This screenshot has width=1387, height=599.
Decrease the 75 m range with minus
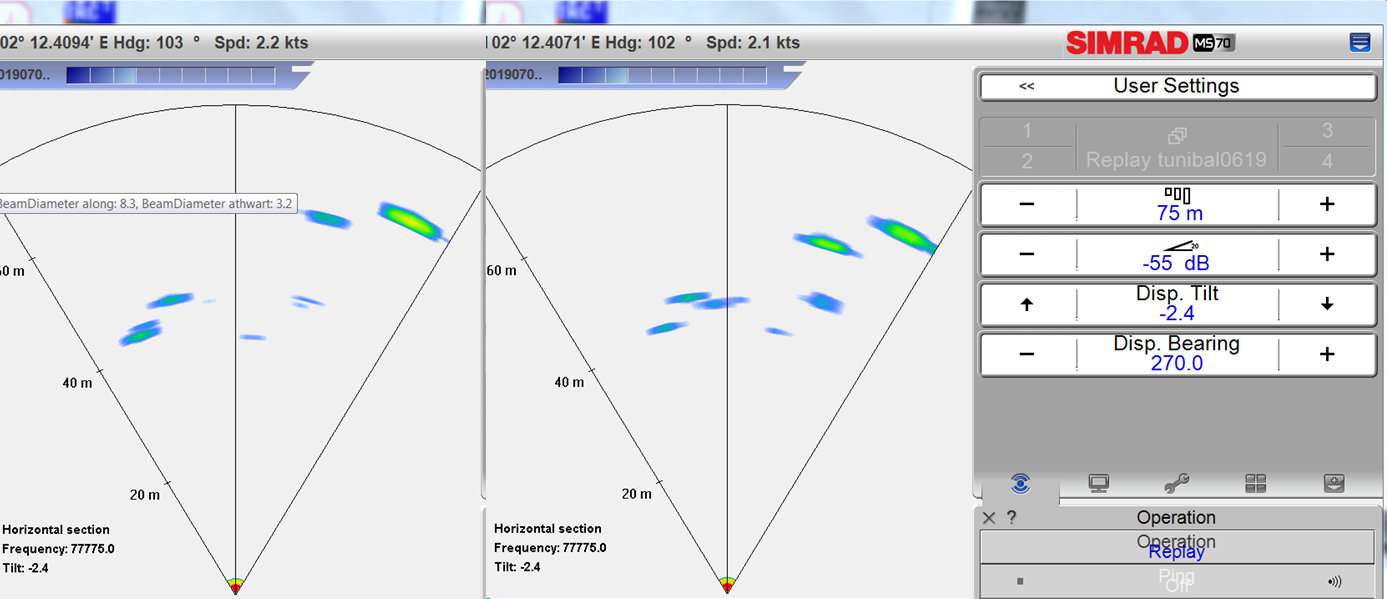pos(1027,204)
